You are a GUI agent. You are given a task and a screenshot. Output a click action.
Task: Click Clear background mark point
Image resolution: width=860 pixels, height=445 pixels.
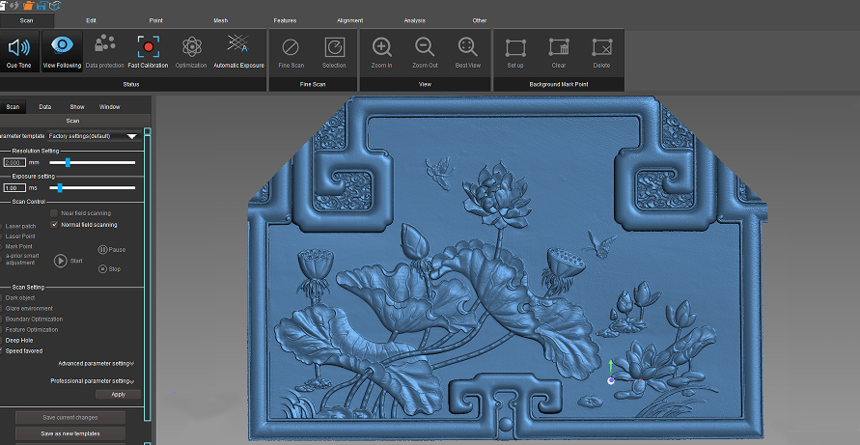pyautogui.click(x=558, y=47)
